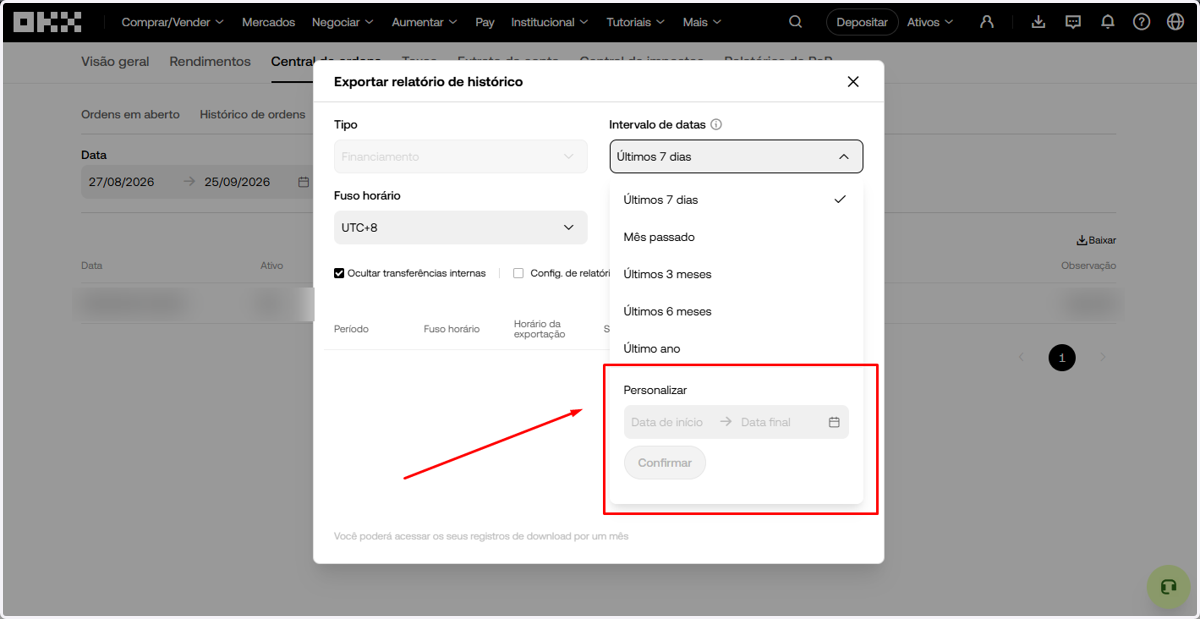Switch to Central de ordens tab
The height and width of the screenshot is (619, 1200).
[326, 61]
